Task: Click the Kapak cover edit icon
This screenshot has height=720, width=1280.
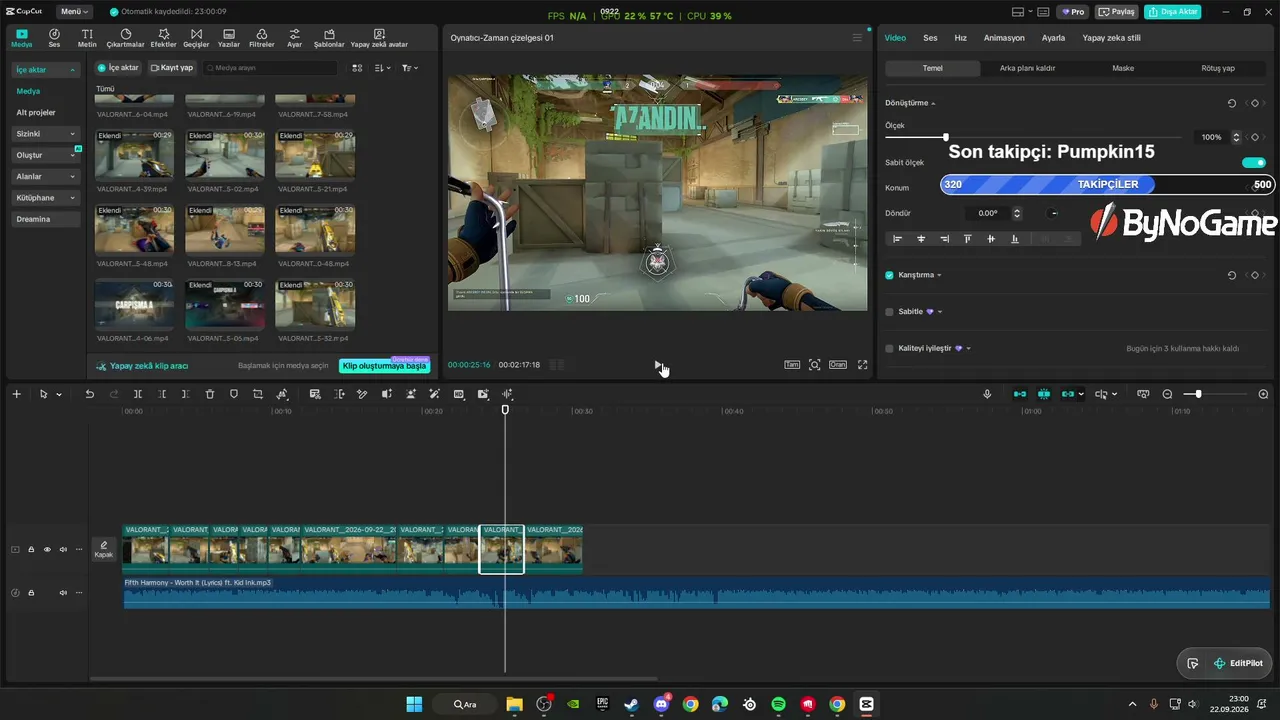Action: pos(104,549)
